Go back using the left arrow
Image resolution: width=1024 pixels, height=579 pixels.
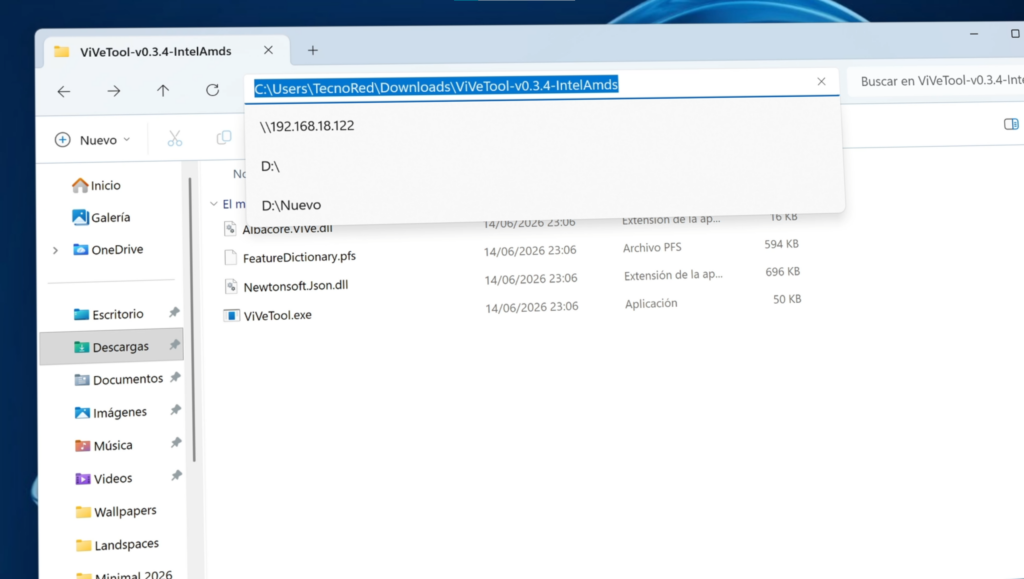click(63, 91)
